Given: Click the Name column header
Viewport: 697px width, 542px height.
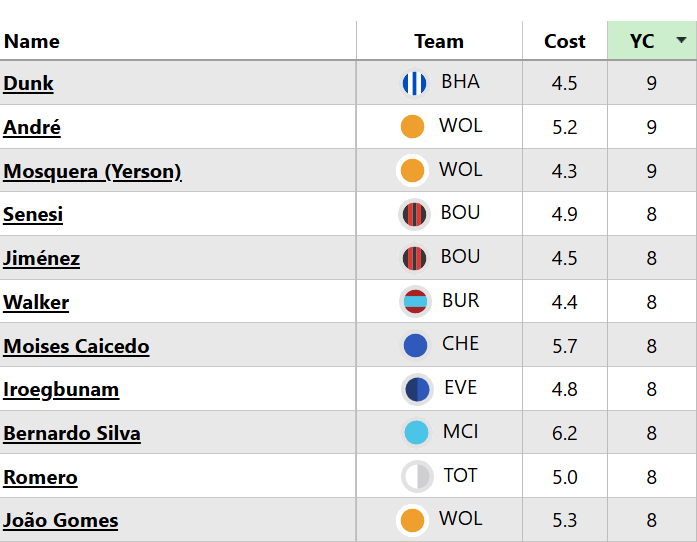Looking at the screenshot, I should click(x=32, y=41).
